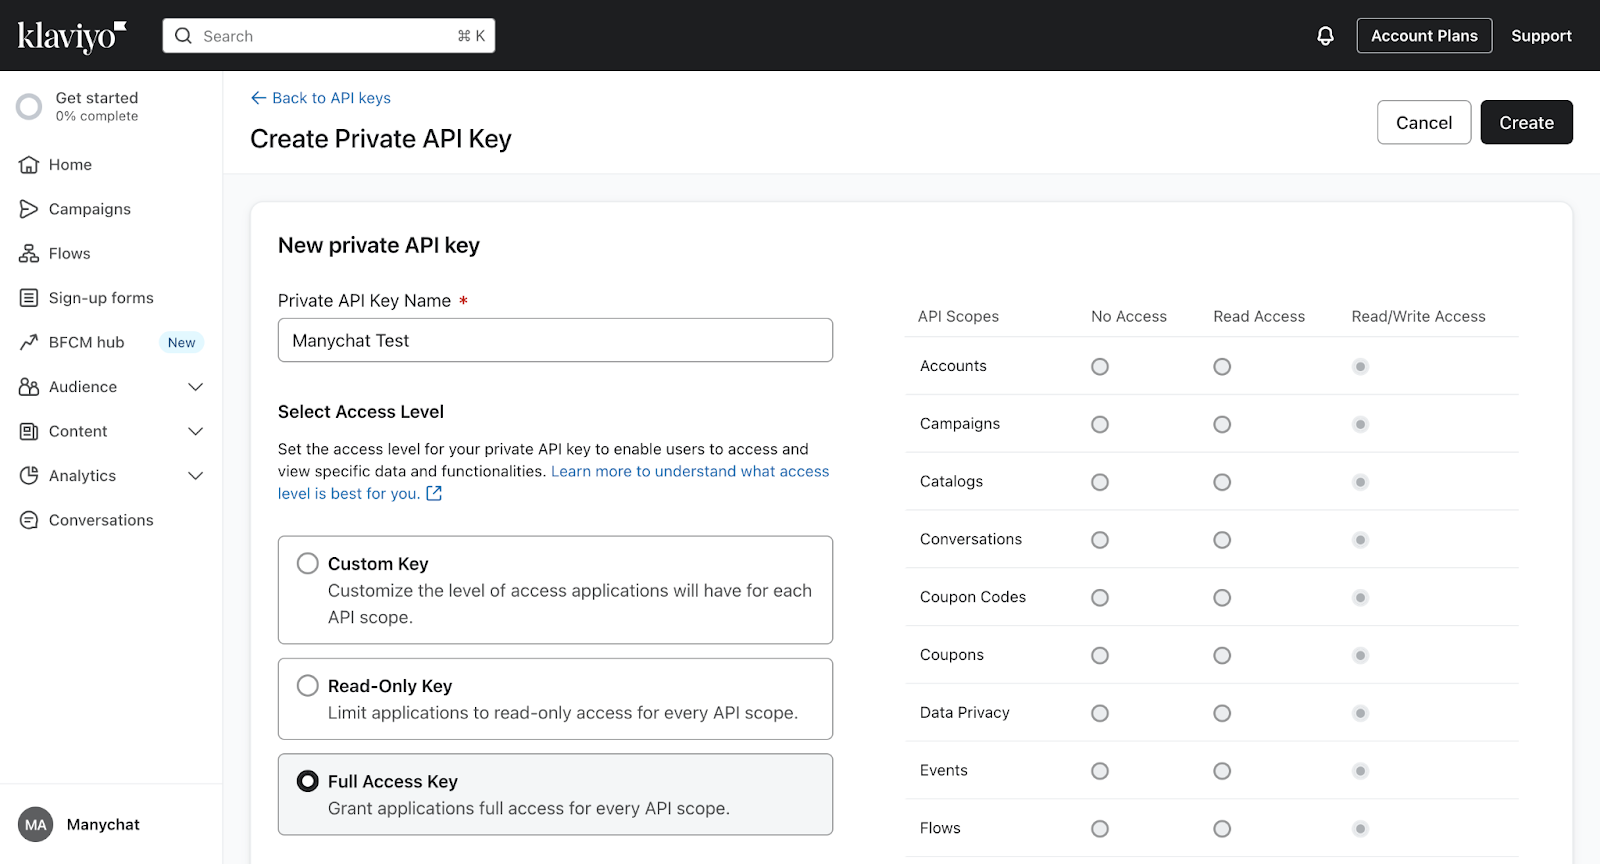
Task: Go back to API keys link
Action: tap(321, 98)
